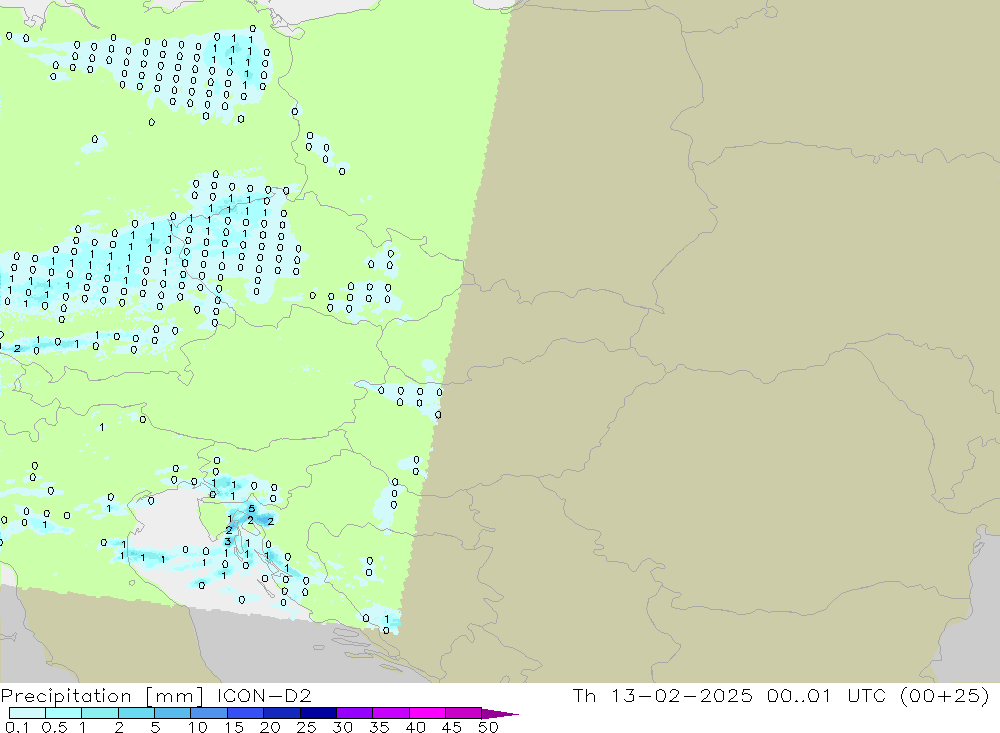
Task: Click the weekday abbreviation 'Th'
Action: click(584, 695)
